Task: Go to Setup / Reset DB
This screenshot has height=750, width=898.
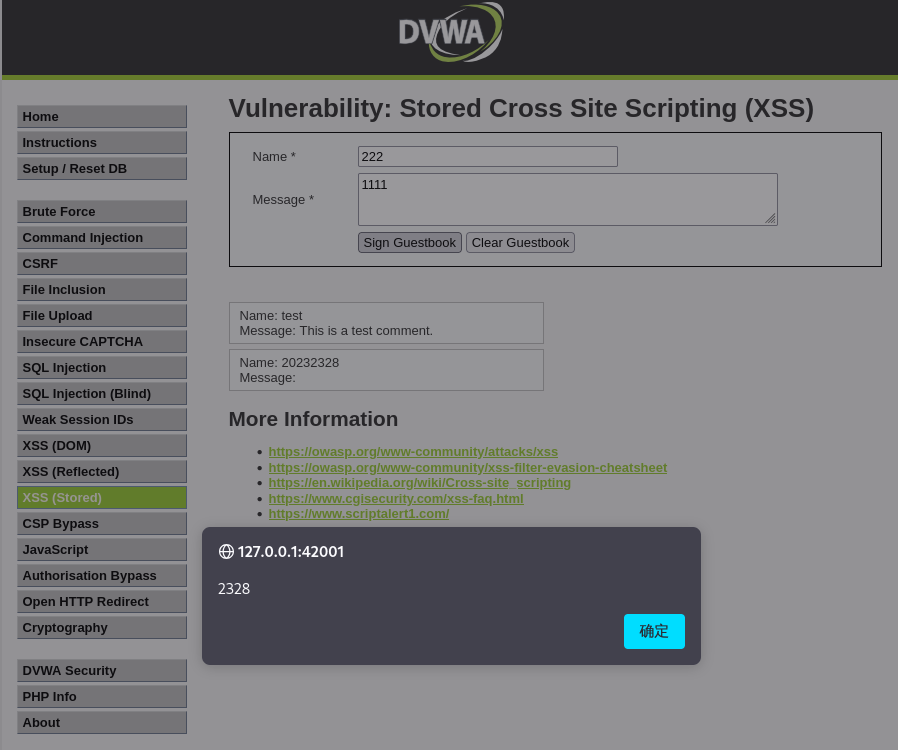Action: pyautogui.click(x=102, y=168)
